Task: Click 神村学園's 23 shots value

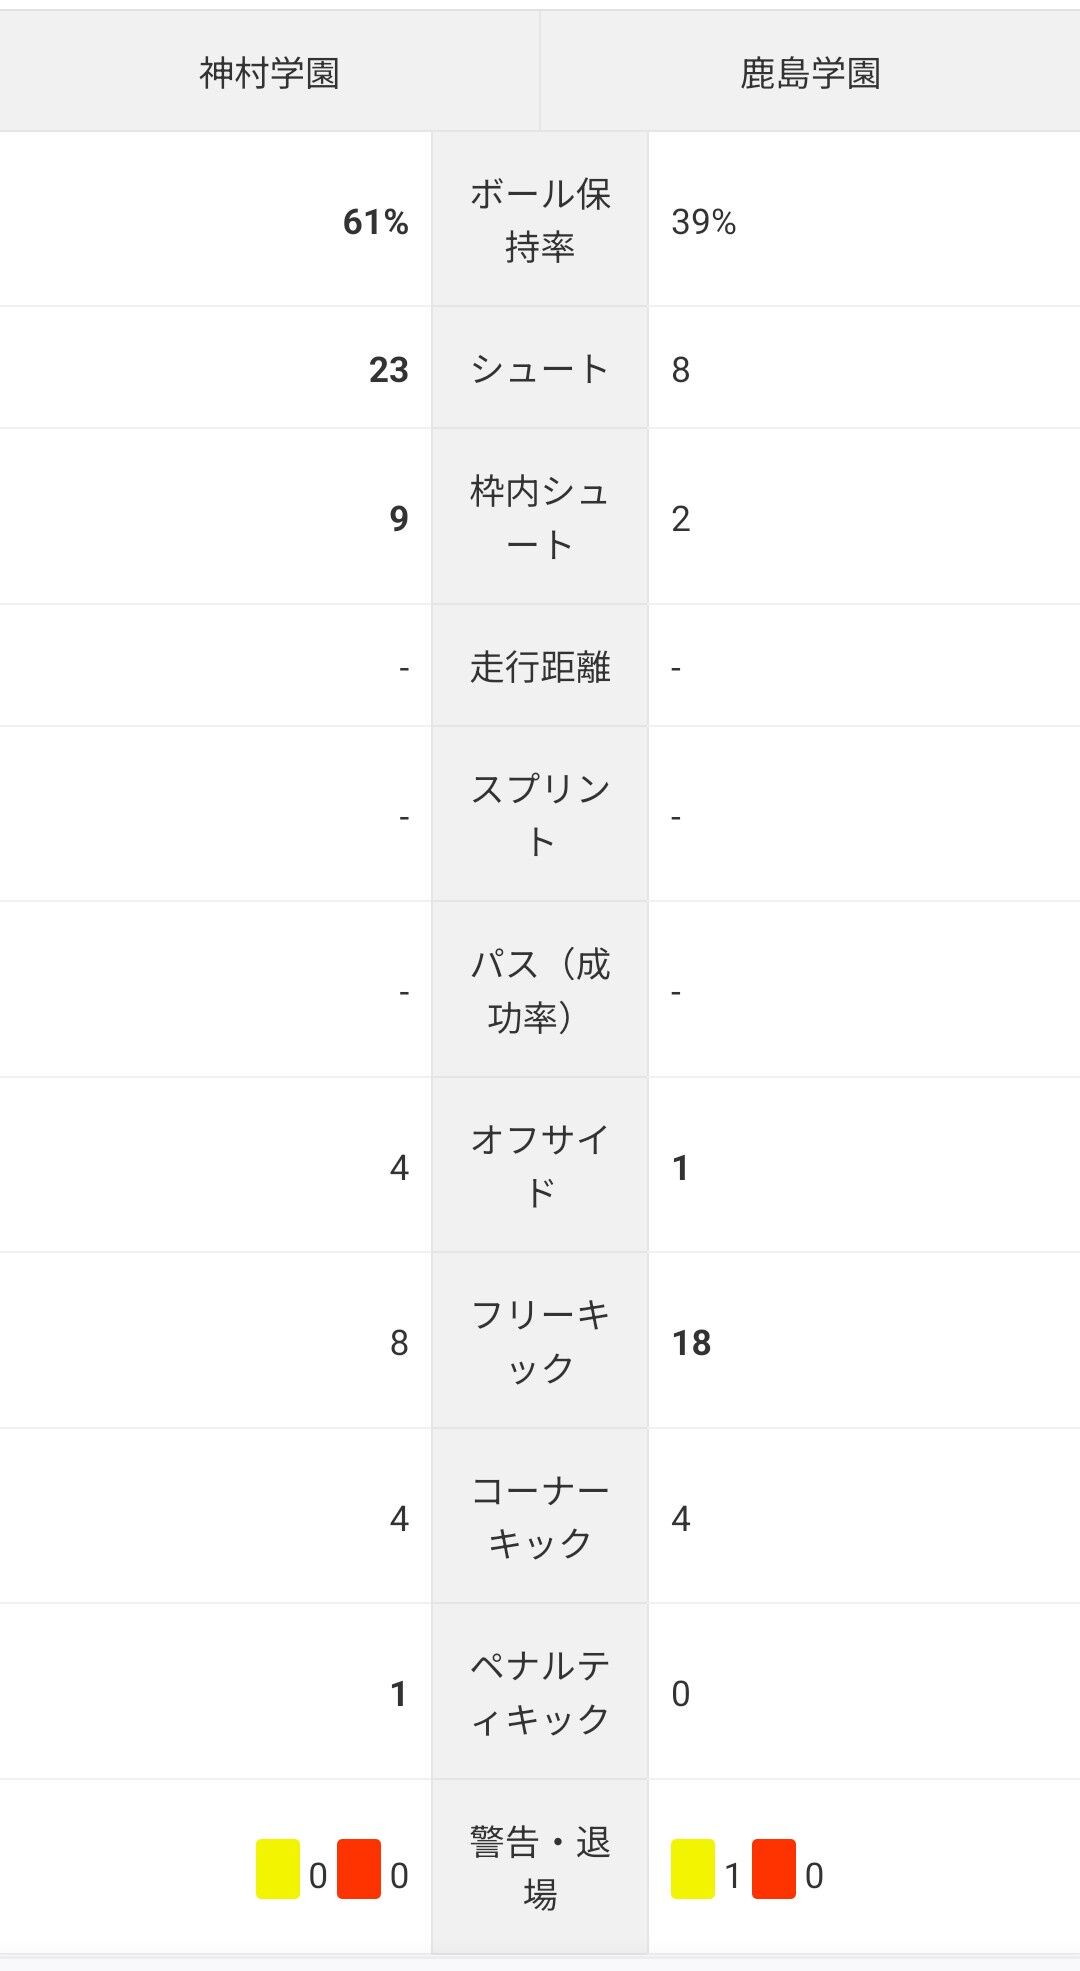Action: pyautogui.click(x=388, y=369)
